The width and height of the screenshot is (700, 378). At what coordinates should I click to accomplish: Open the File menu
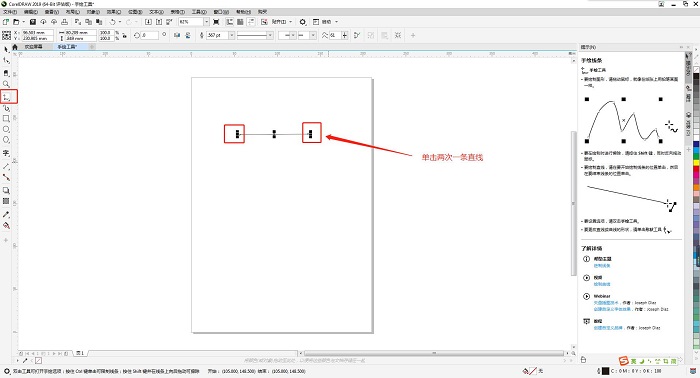[10, 12]
